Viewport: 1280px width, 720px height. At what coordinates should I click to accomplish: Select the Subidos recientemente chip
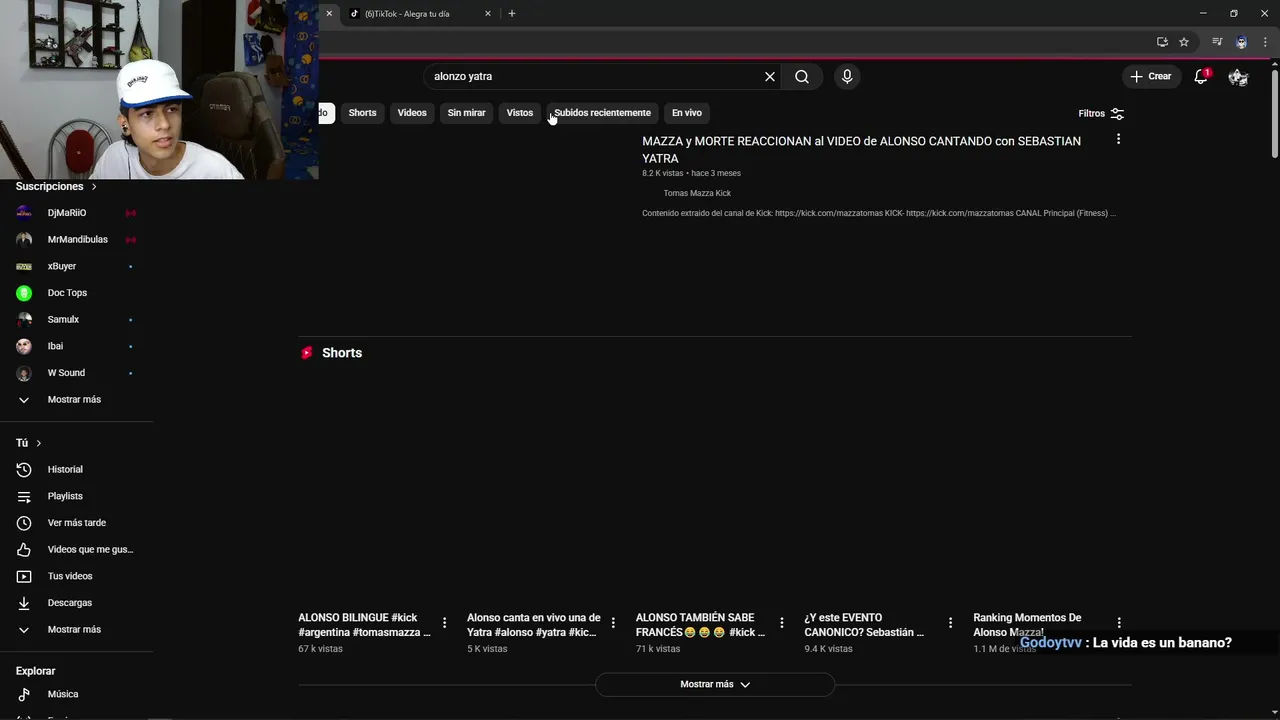pyautogui.click(x=602, y=113)
